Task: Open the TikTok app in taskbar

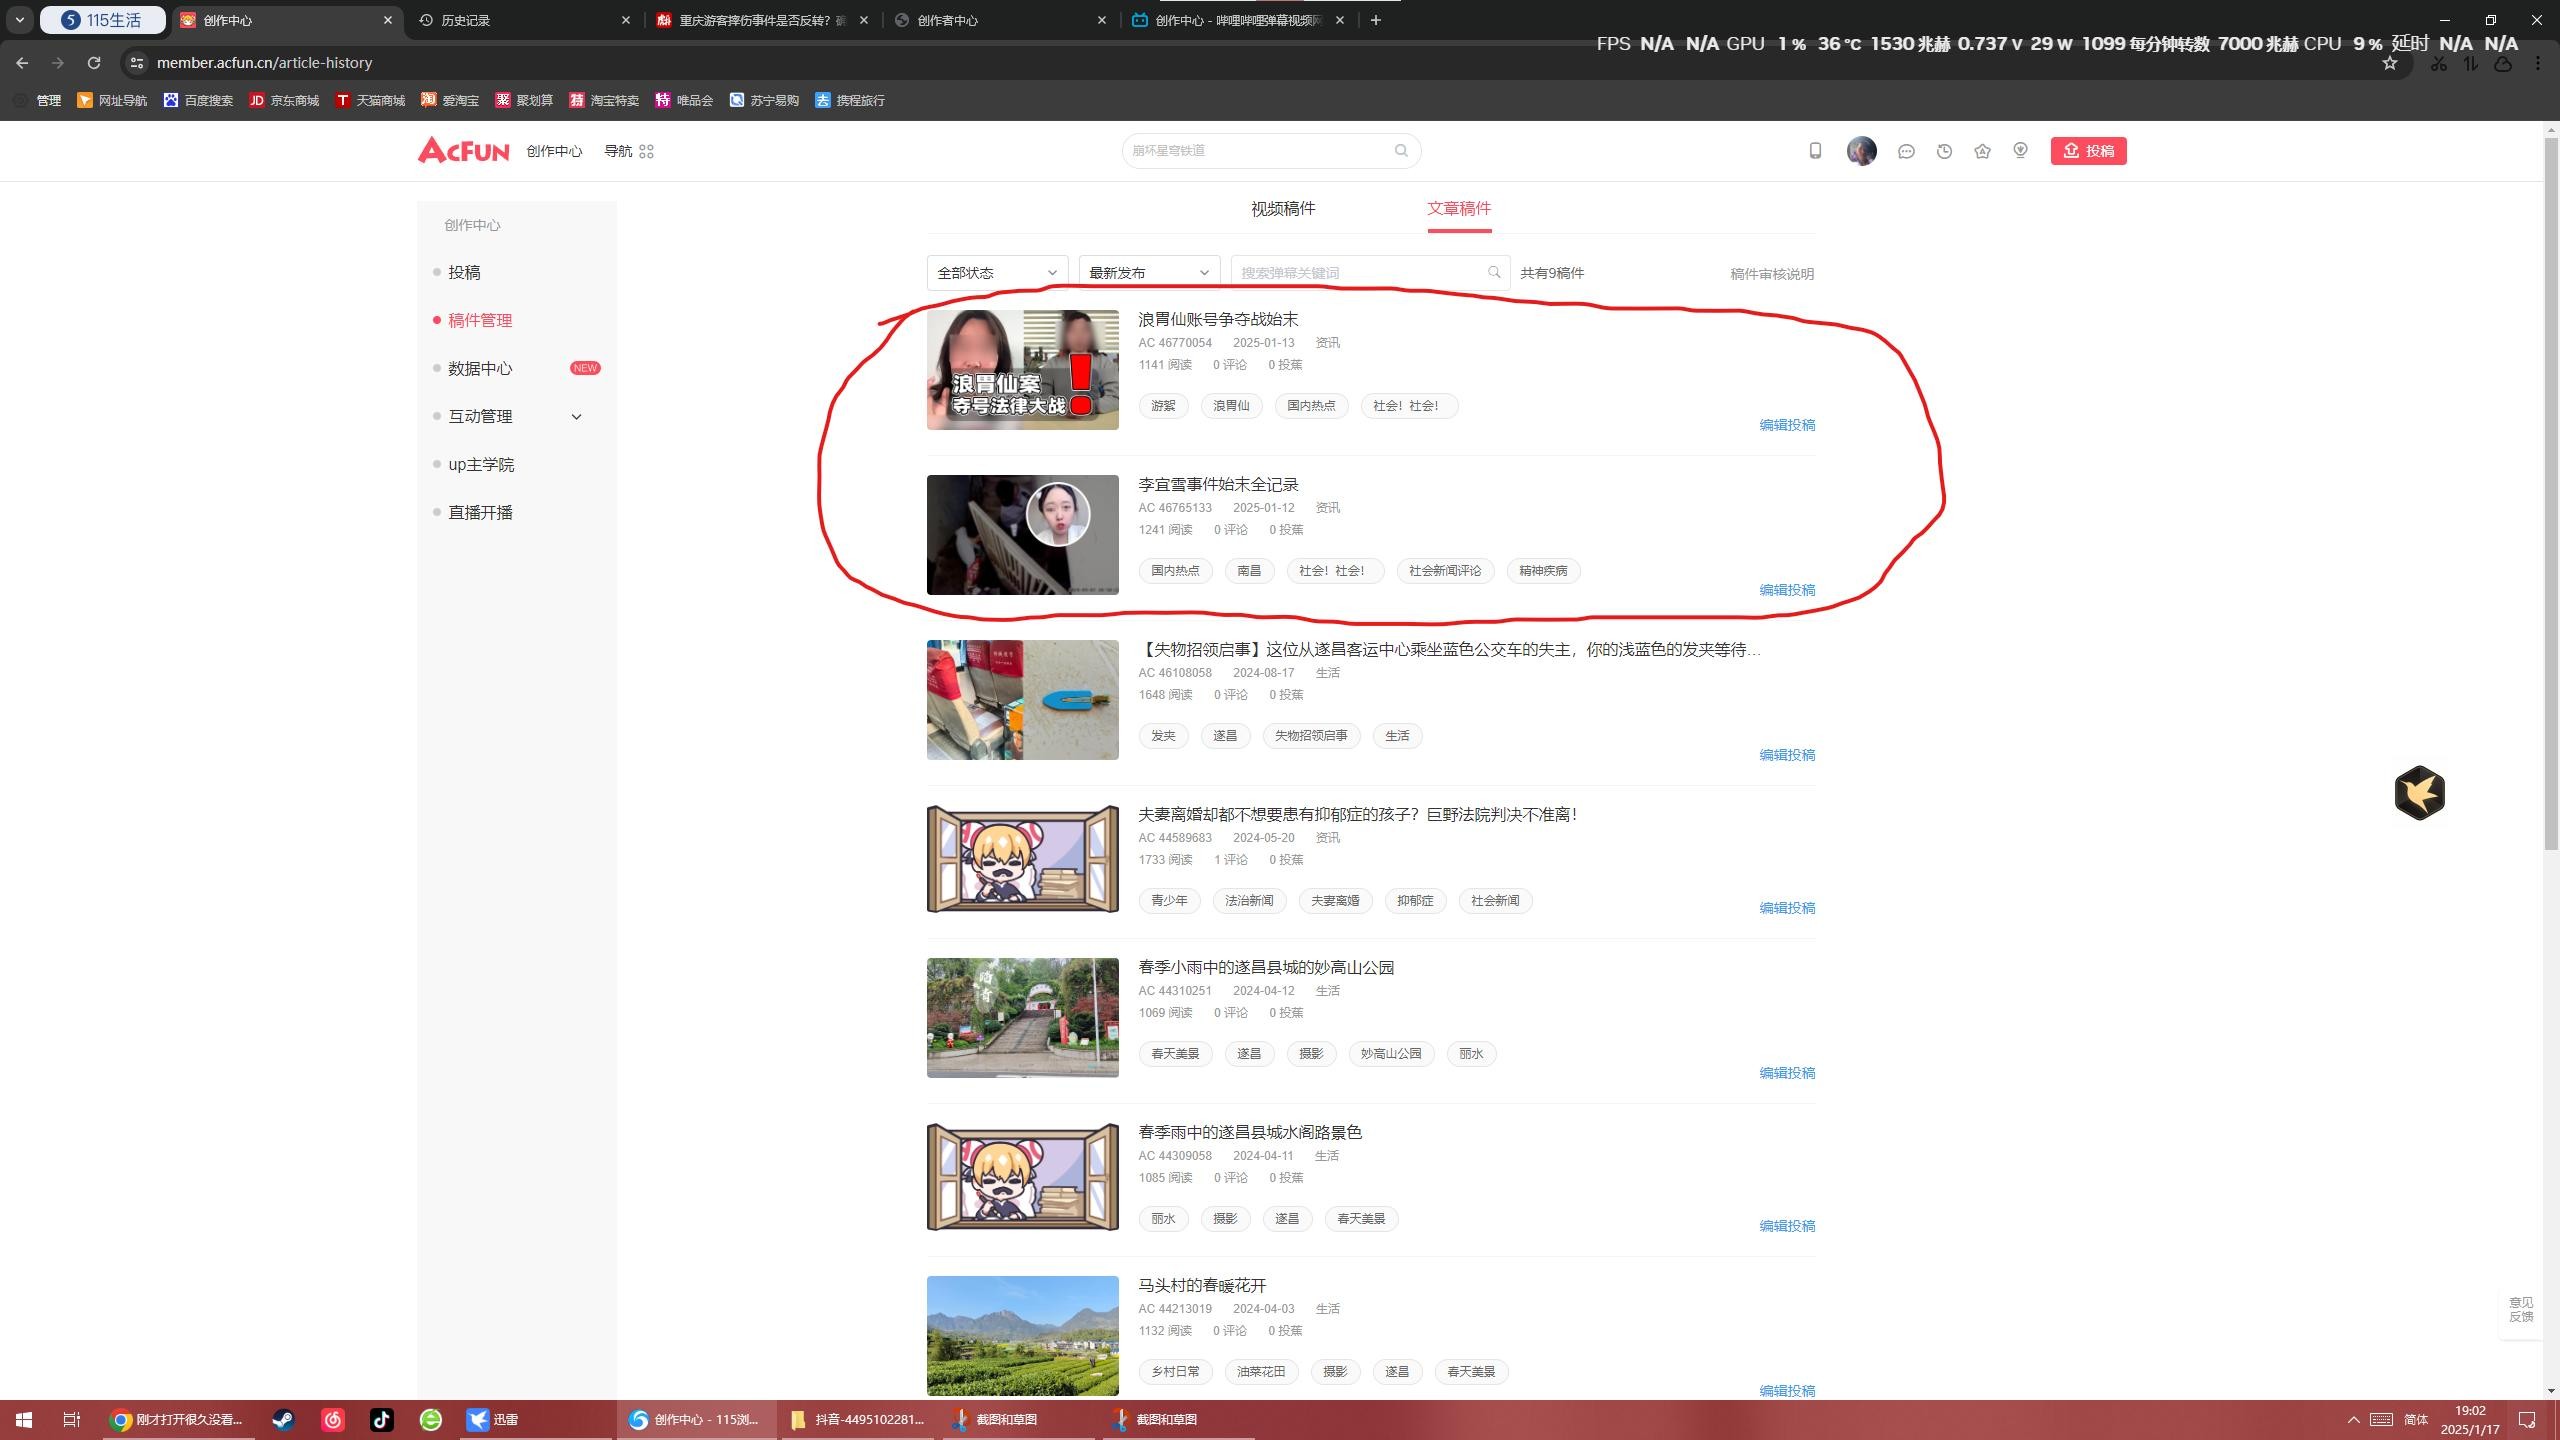Action: 382,1419
